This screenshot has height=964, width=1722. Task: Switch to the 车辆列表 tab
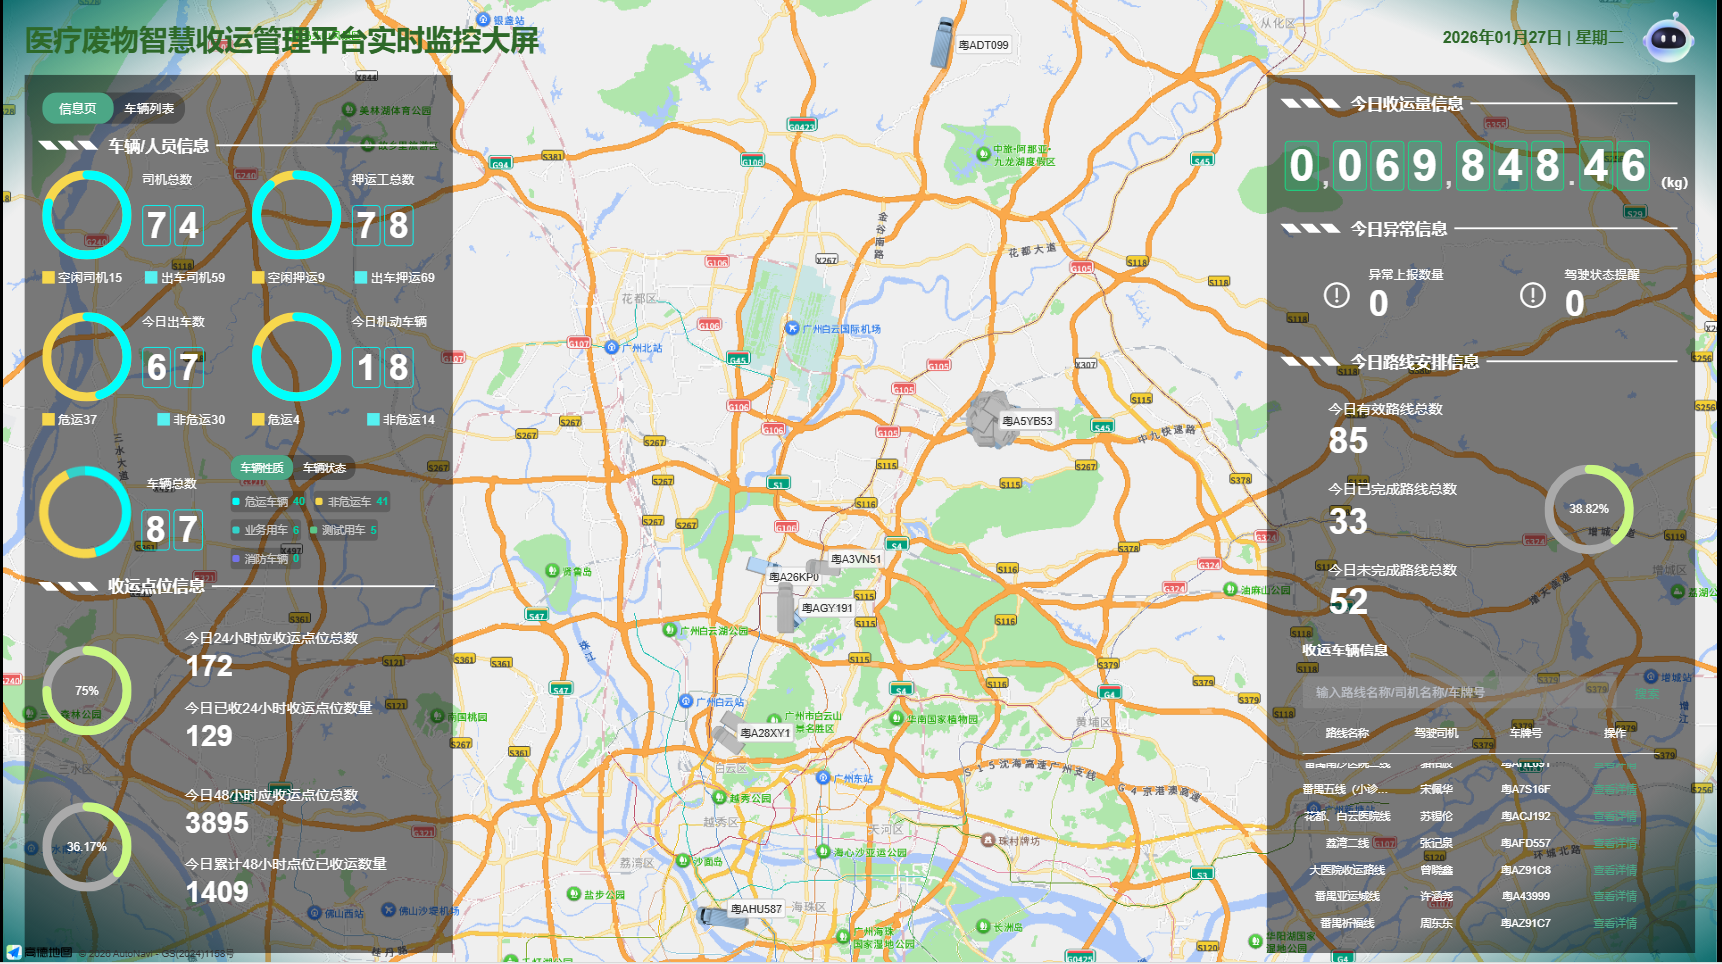[x=149, y=108]
